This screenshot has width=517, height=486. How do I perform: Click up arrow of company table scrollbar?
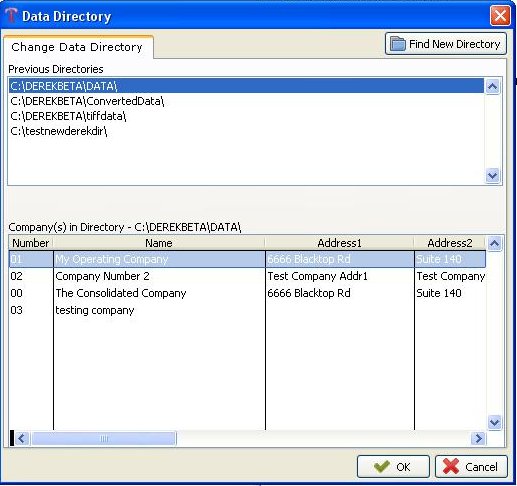[495, 244]
